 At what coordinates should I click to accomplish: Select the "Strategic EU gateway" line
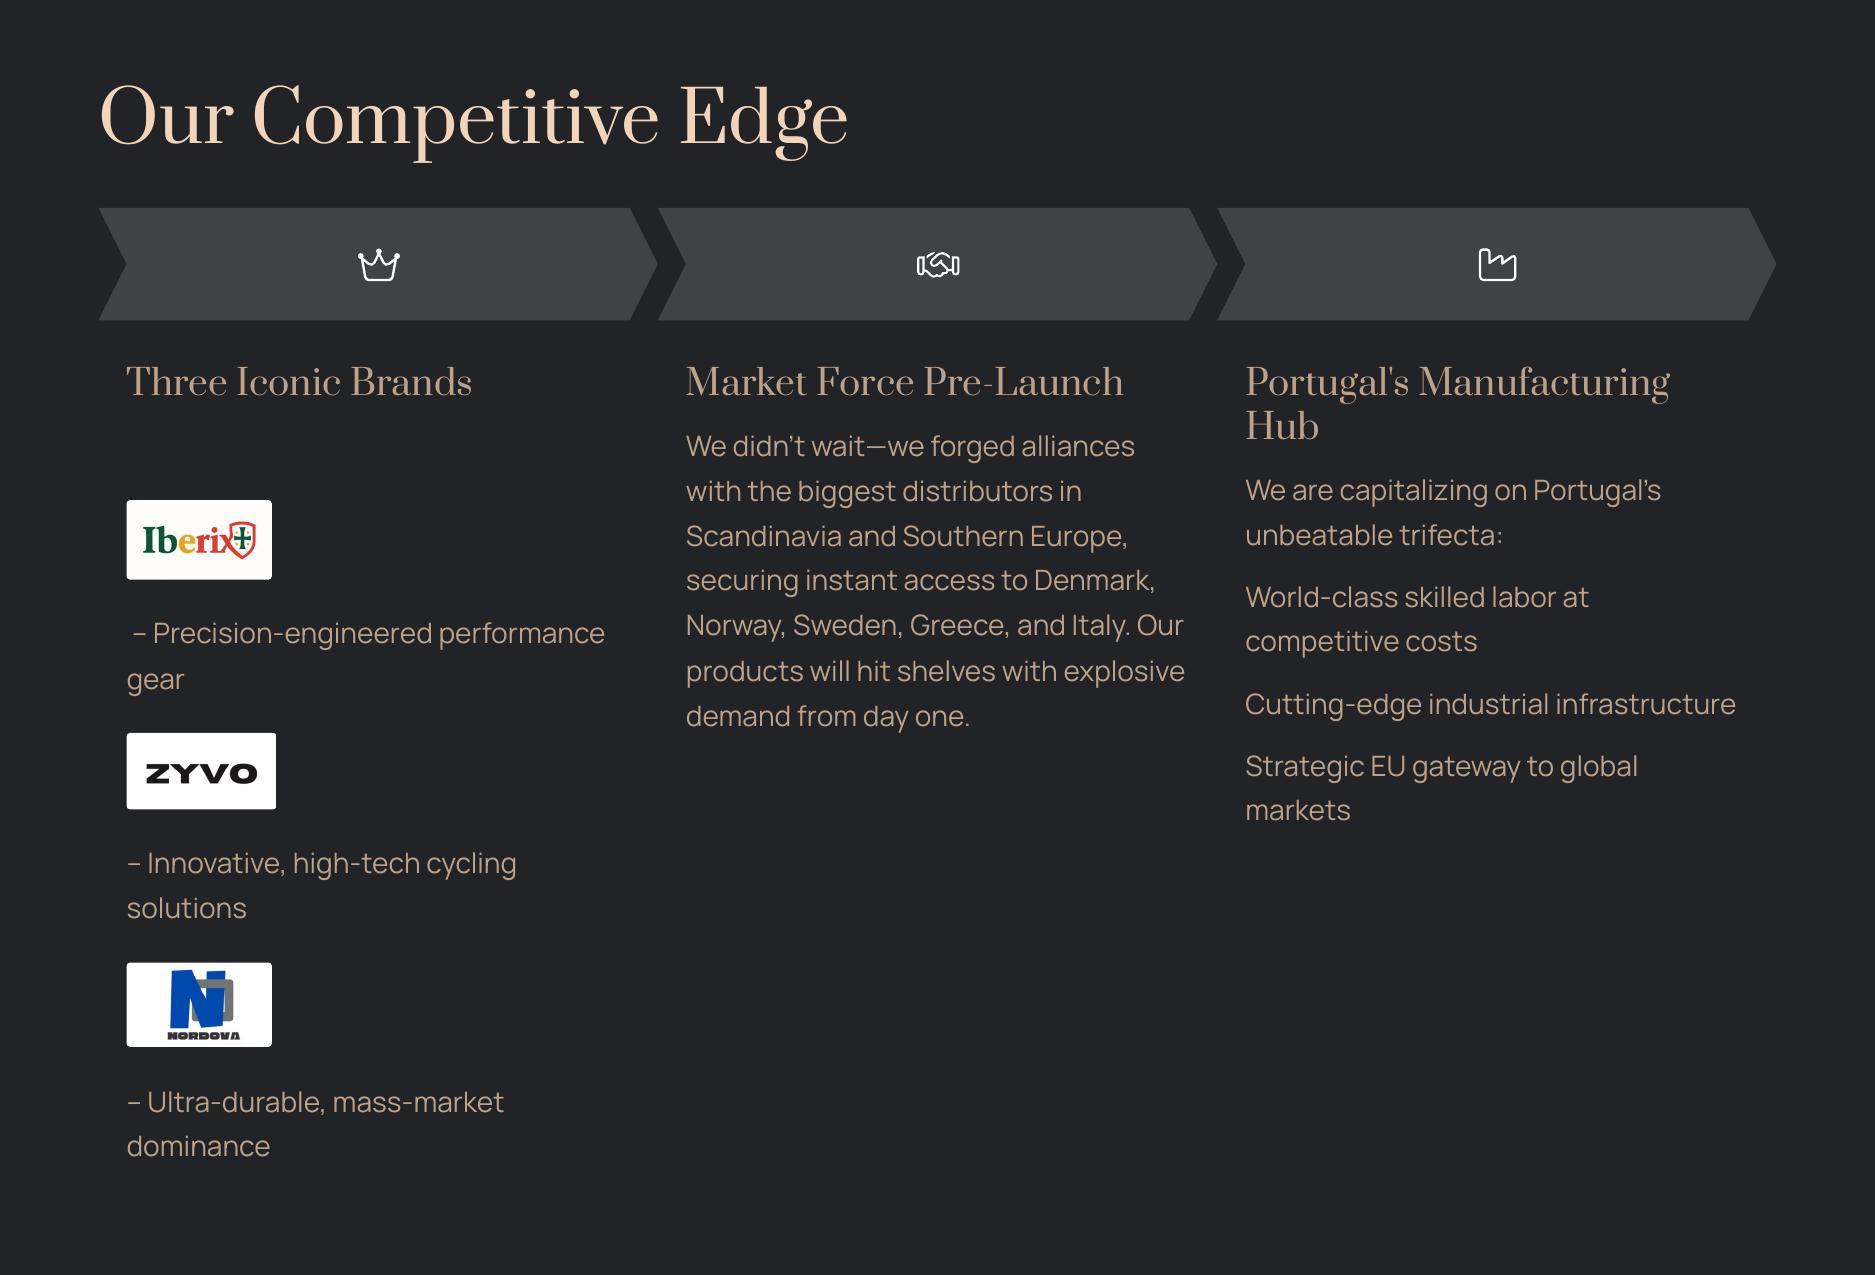(1440, 788)
